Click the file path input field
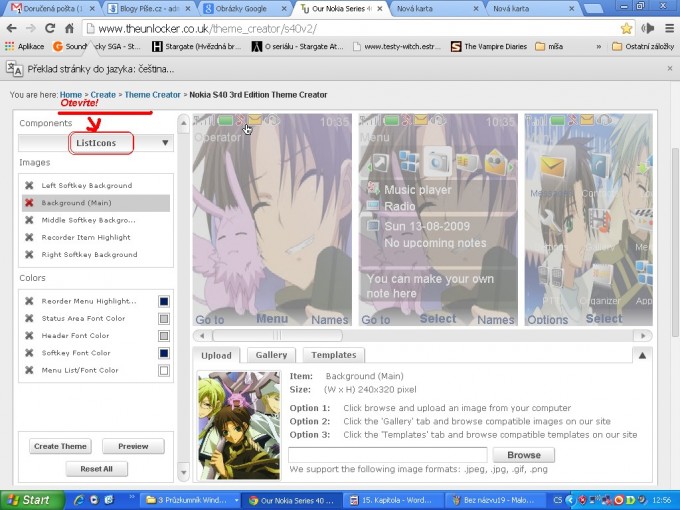 388,455
